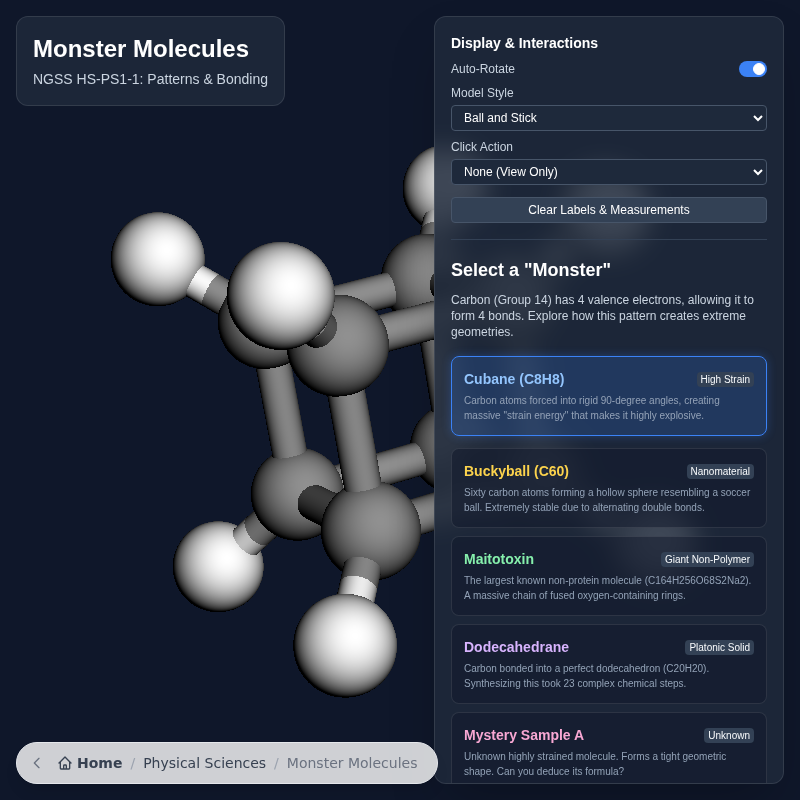Open the Click Action combo box

[x=608, y=172]
